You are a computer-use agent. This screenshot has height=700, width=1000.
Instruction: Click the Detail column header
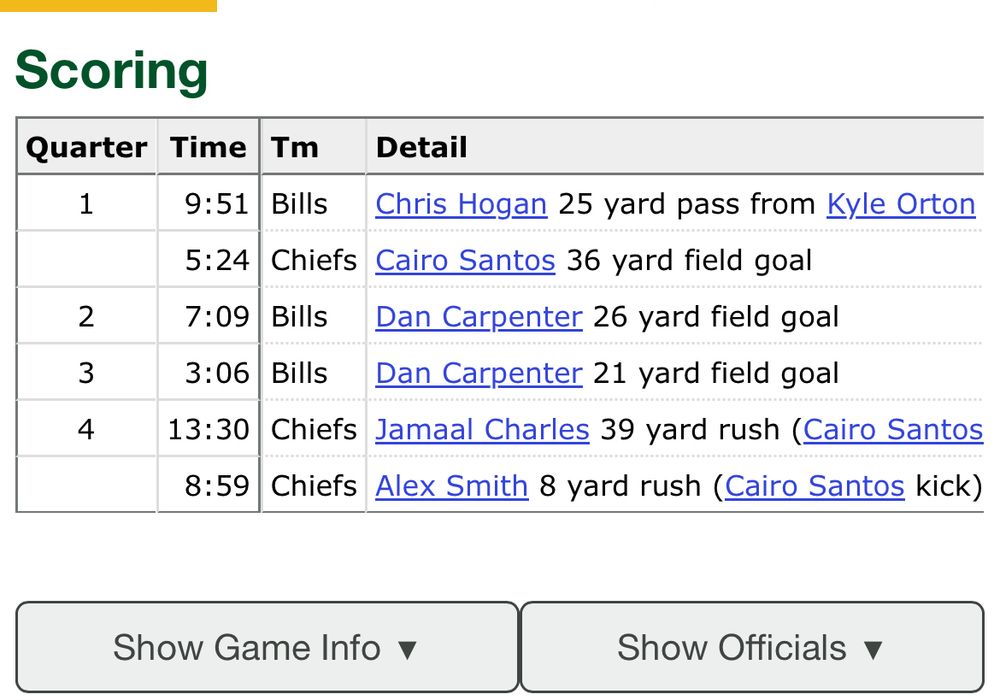coord(420,147)
